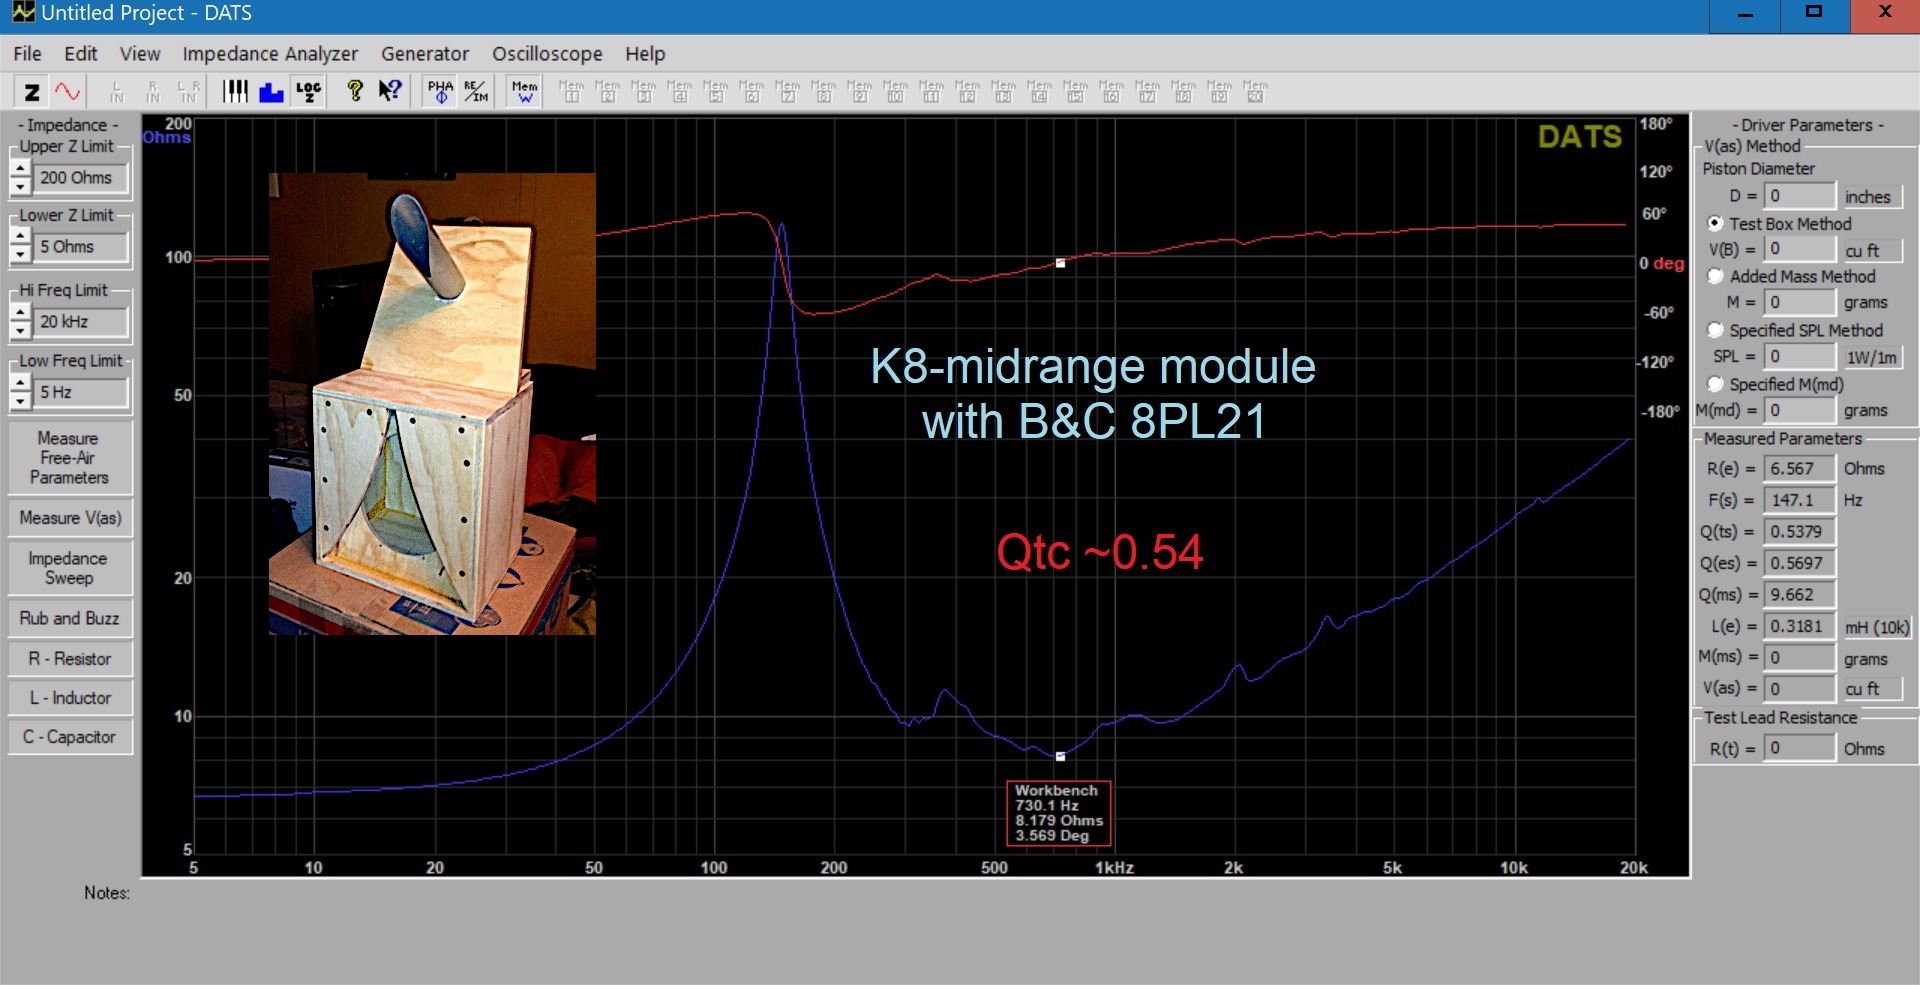
Task: Run the Rub and Buzz test
Action: [x=69, y=618]
